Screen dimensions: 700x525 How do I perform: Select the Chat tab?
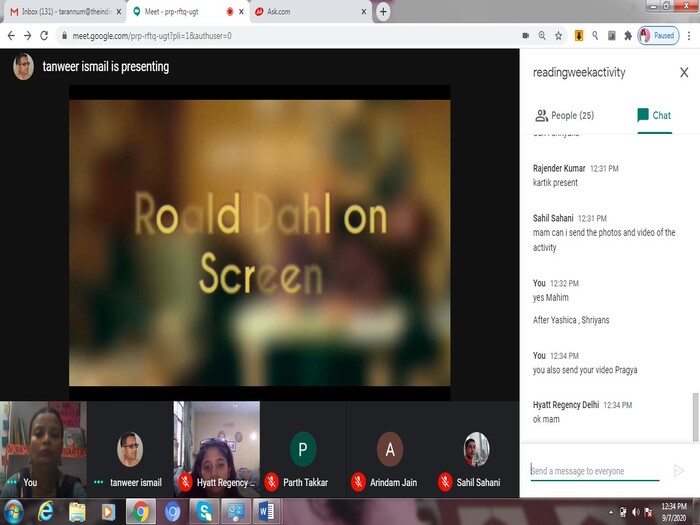654,116
